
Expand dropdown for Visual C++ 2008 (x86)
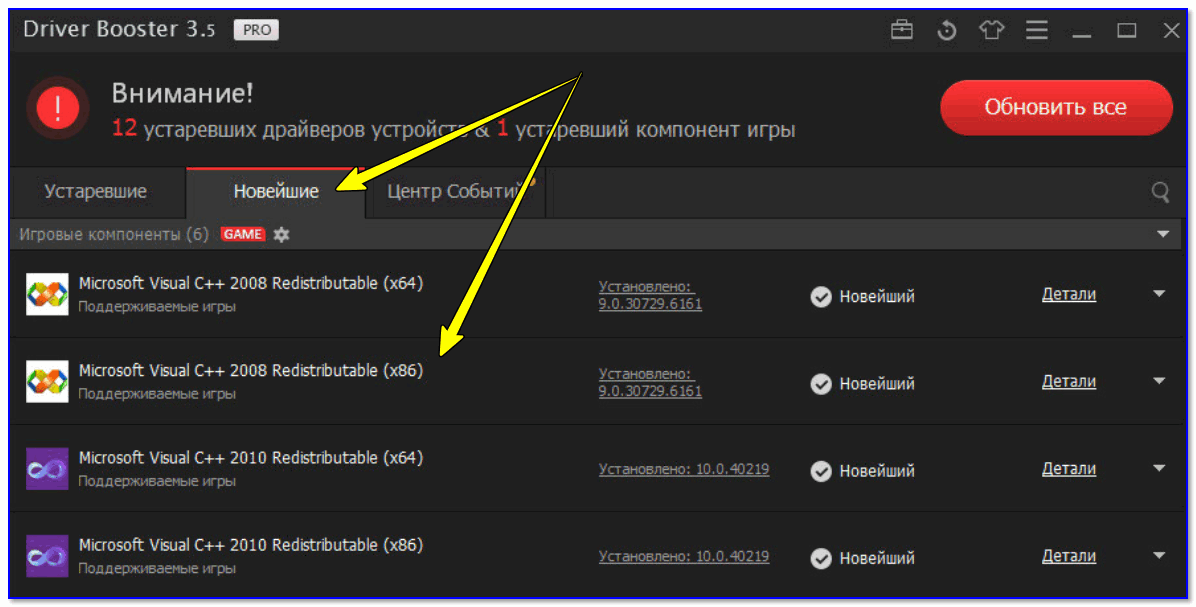[x=1159, y=381]
